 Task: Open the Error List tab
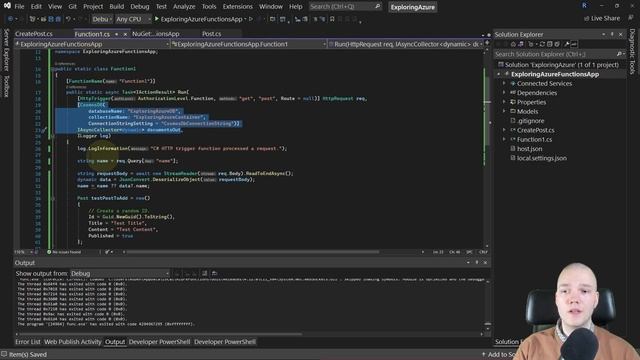(28, 342)
